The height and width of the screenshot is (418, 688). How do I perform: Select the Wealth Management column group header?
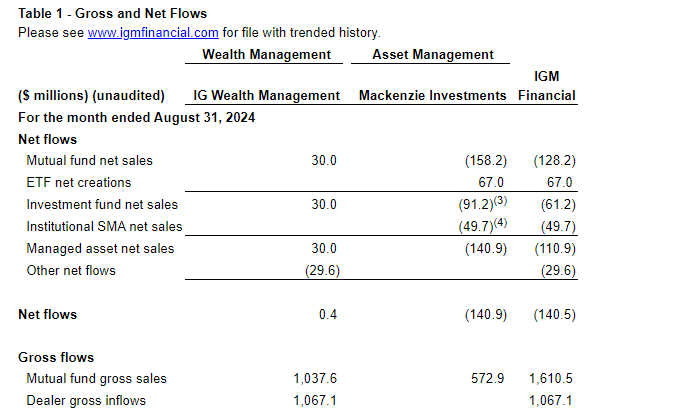tap(266, 54)
